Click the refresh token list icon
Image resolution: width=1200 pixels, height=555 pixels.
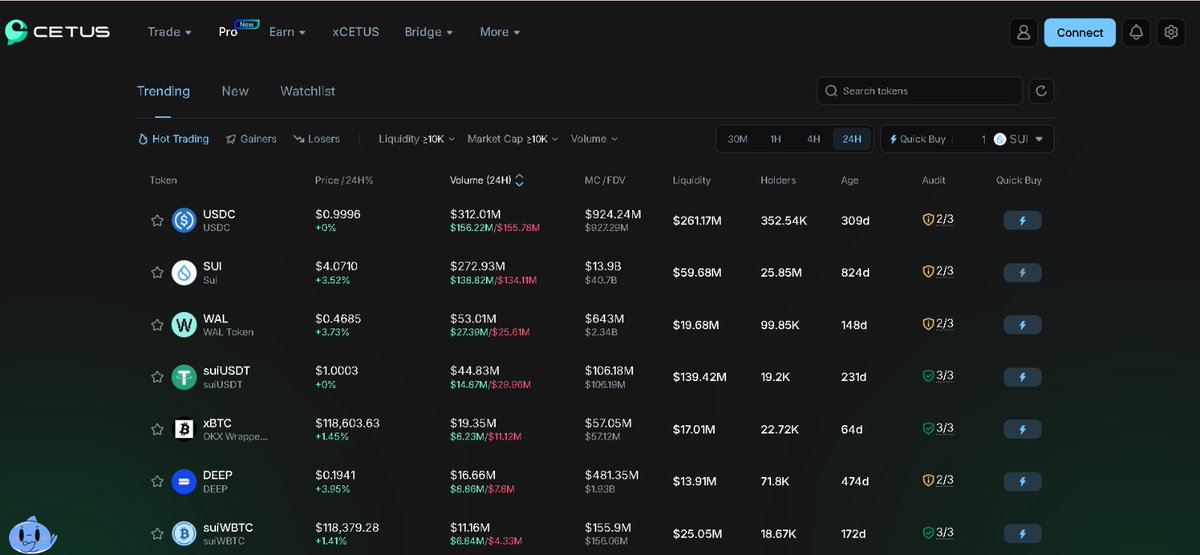[1041, 91]
